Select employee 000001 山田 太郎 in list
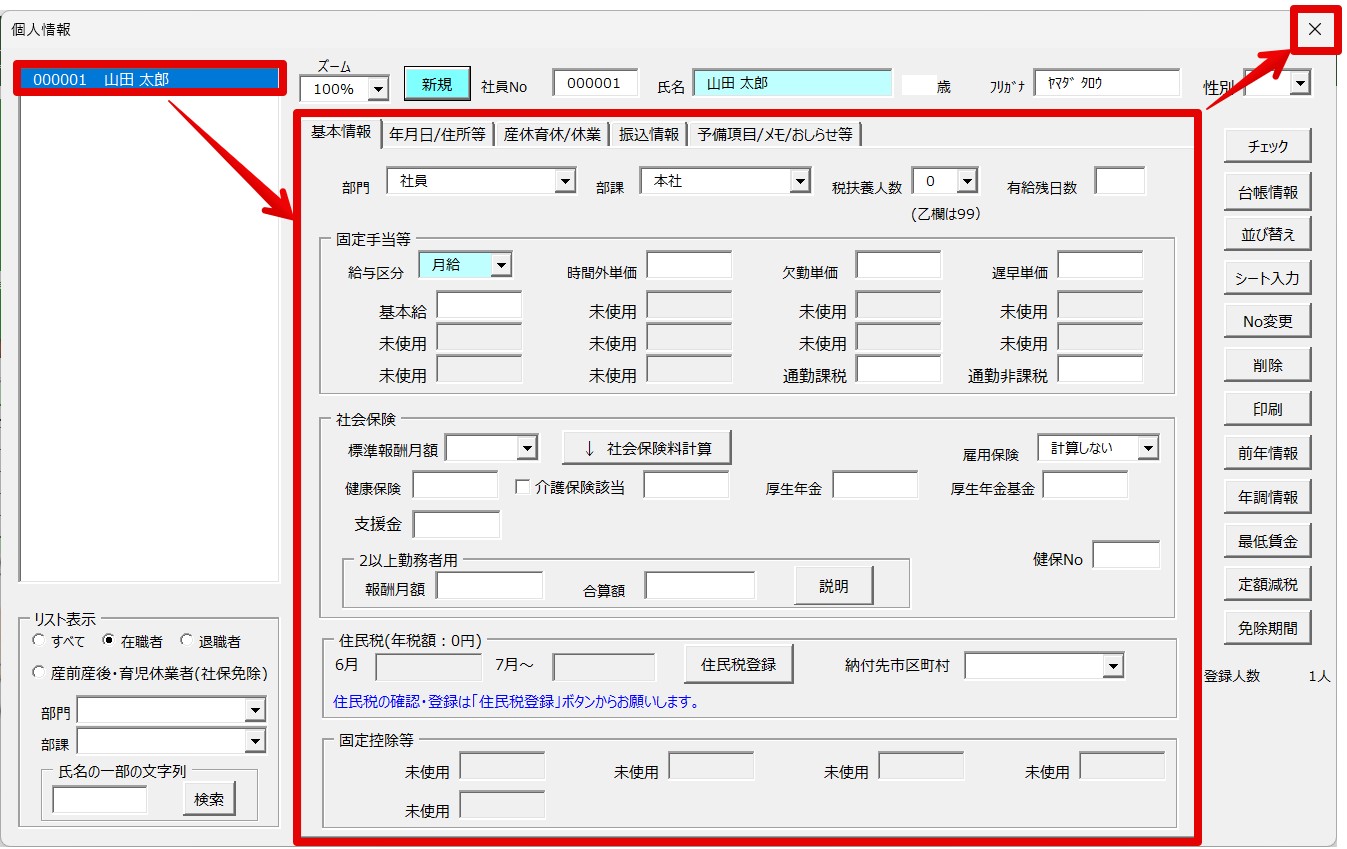This screenshot has height=849, width=1347. [x=148, y=79]
